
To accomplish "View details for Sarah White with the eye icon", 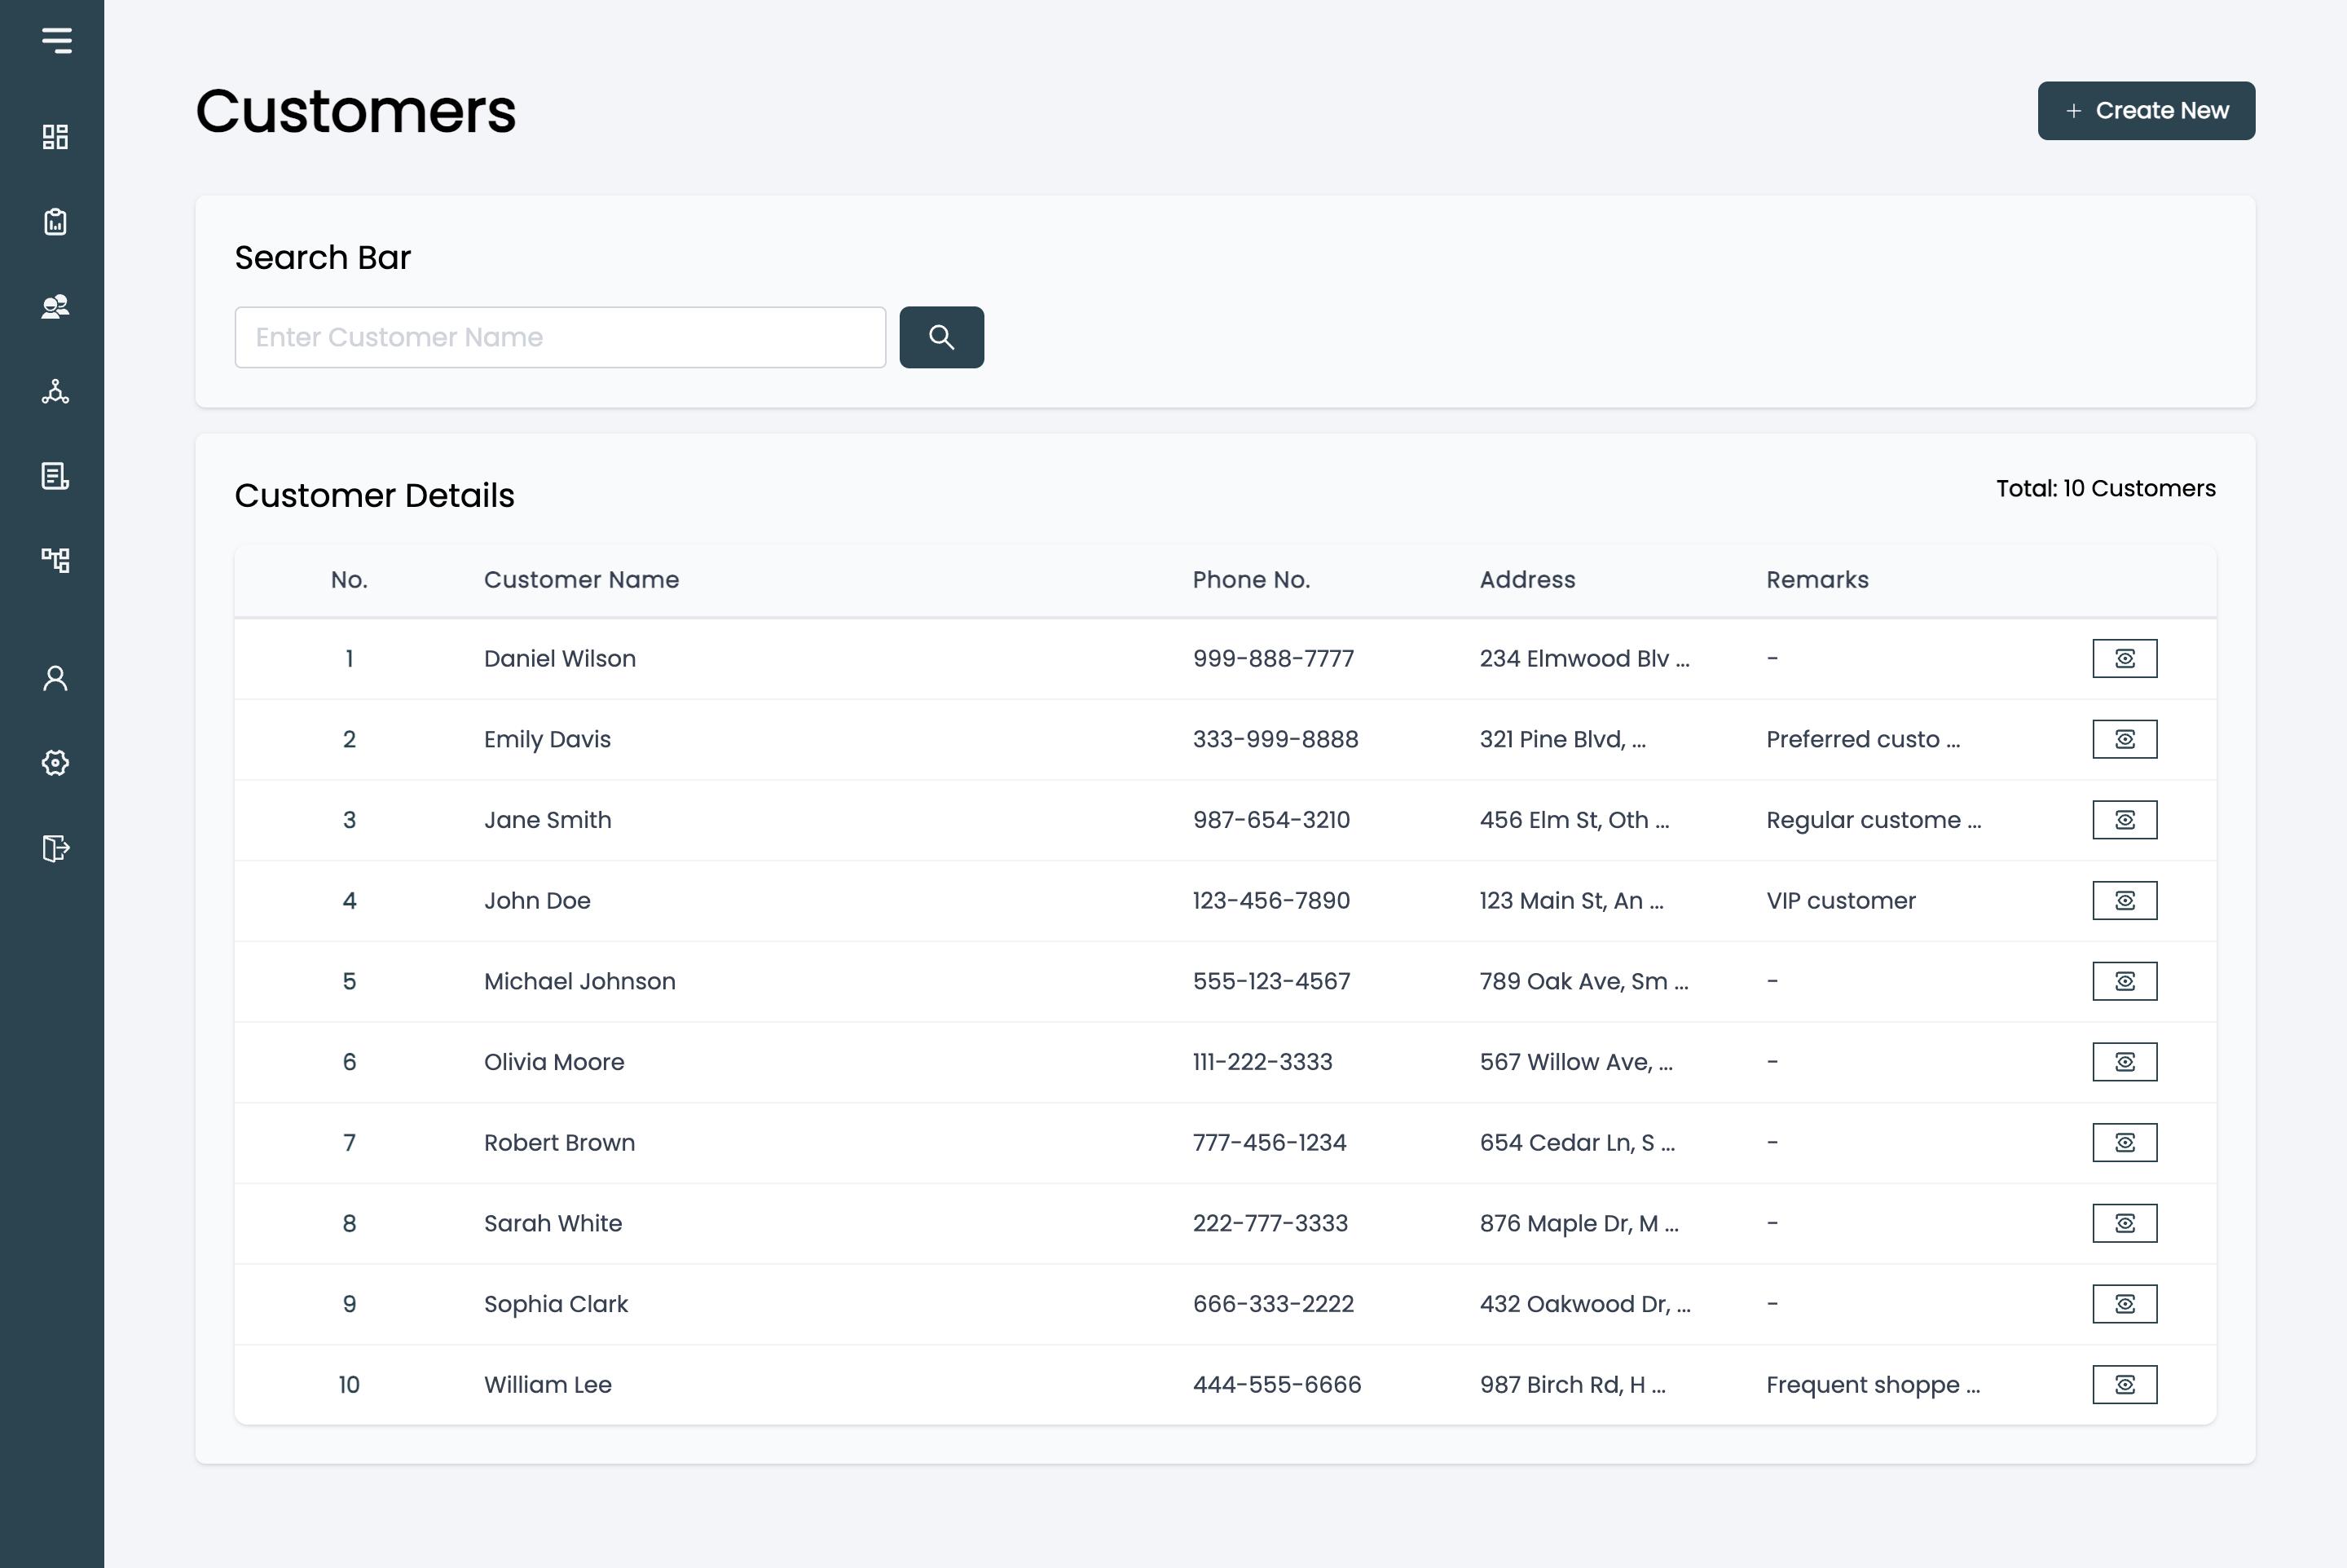I will [x=2124, y=1223].
